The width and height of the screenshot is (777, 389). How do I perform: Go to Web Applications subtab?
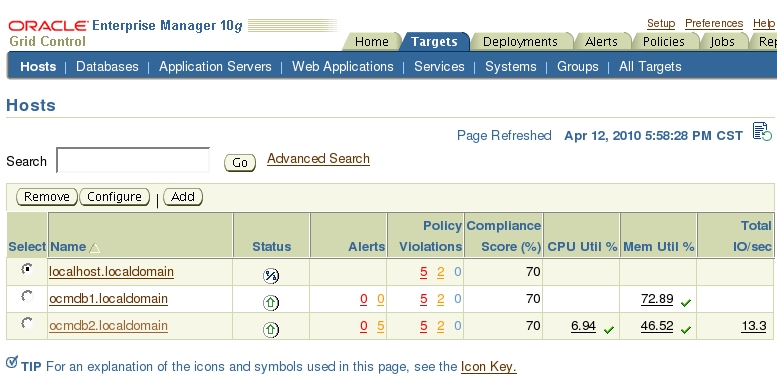[x=342, y=66]
